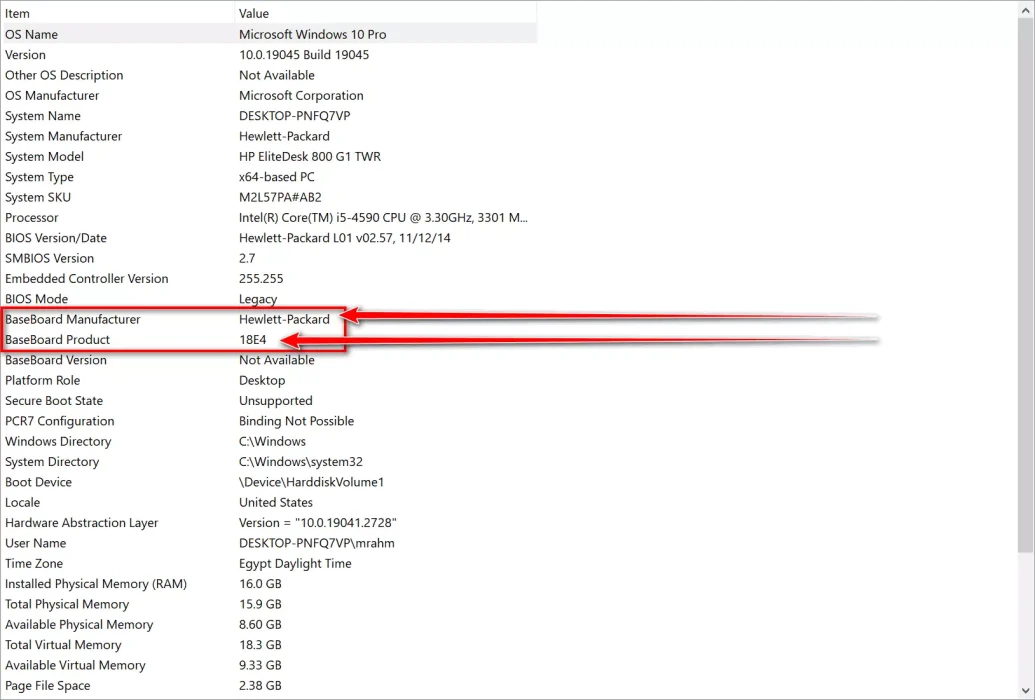Click the Intel Core i5-4590 processor value
The height and width of the screenshot is (700, 1035).
click(x=383, y=218)
